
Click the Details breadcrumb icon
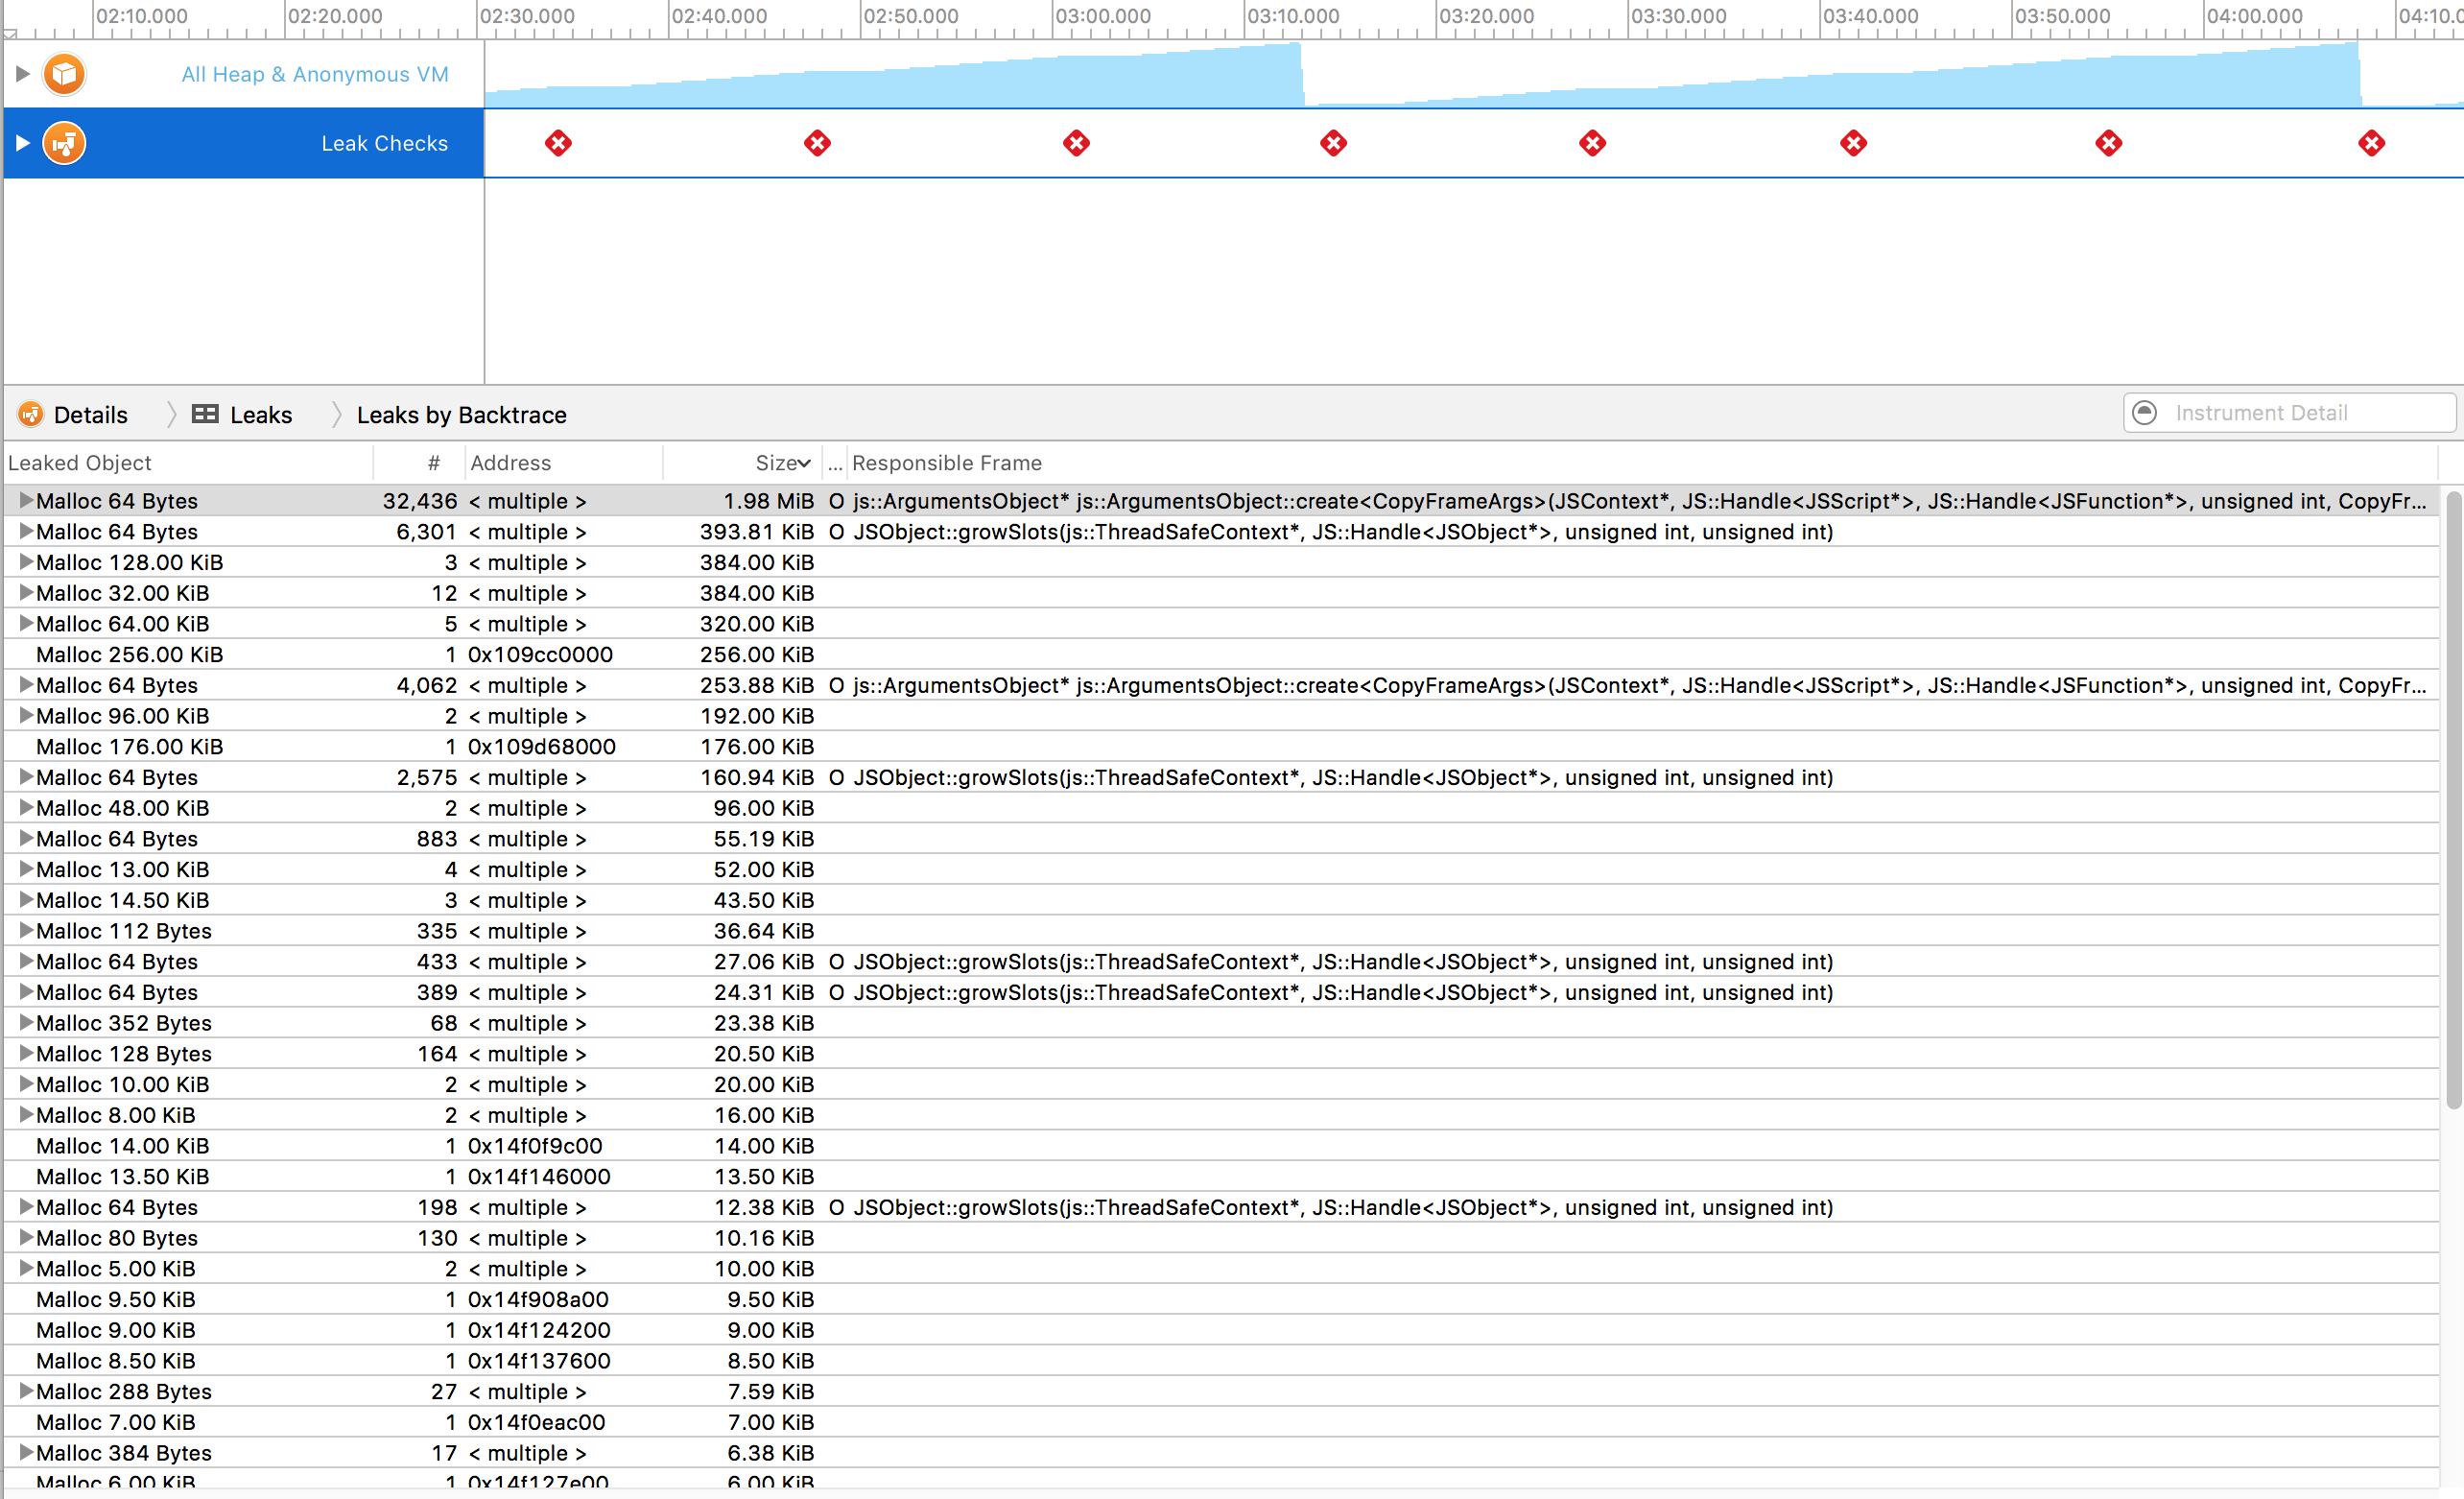(31, 414)
